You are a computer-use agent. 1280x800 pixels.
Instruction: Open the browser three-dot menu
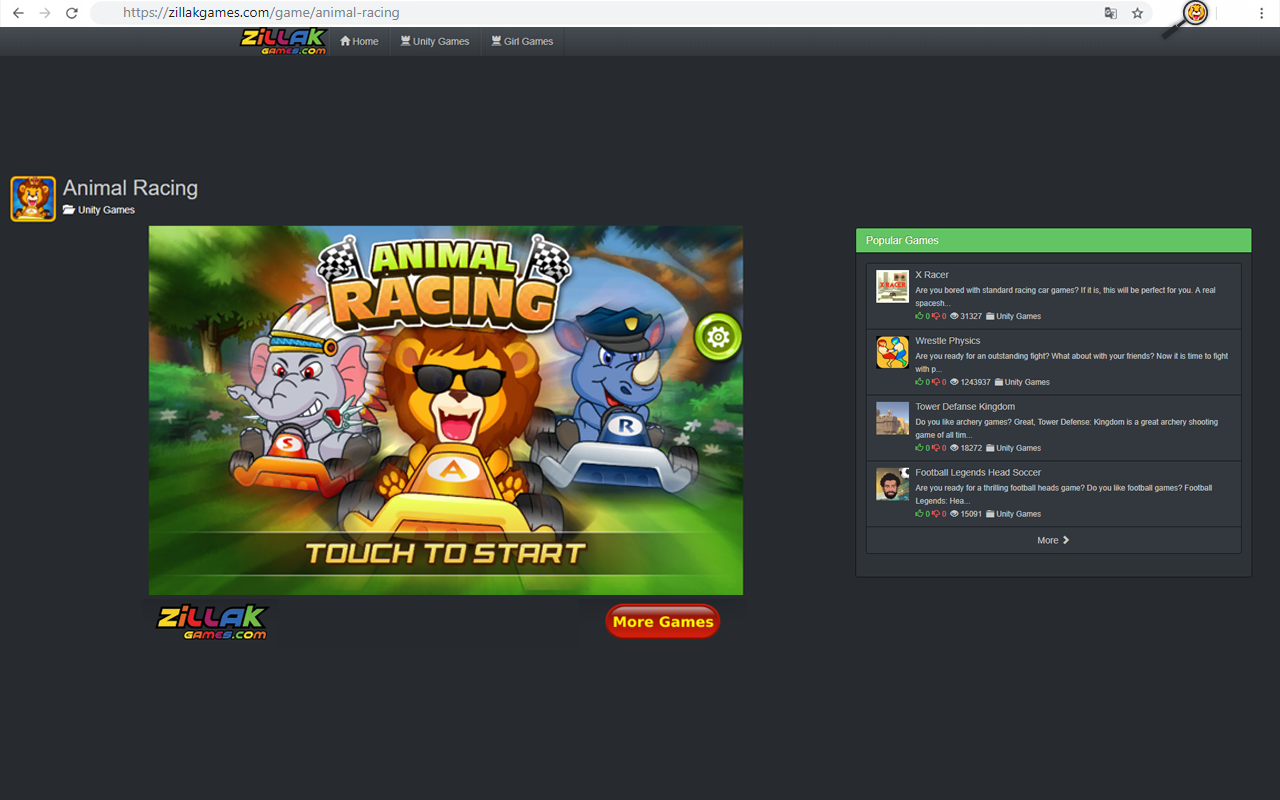pyautogui.click(x=1261, y=13)
